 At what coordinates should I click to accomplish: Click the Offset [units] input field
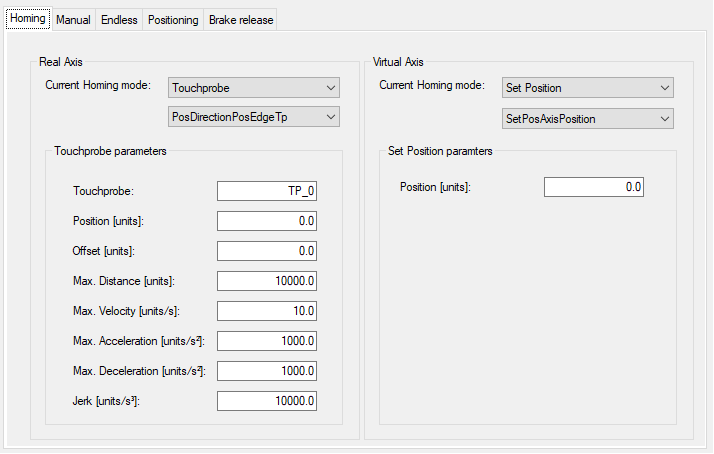pyautogui.click(x=267, y=251)
